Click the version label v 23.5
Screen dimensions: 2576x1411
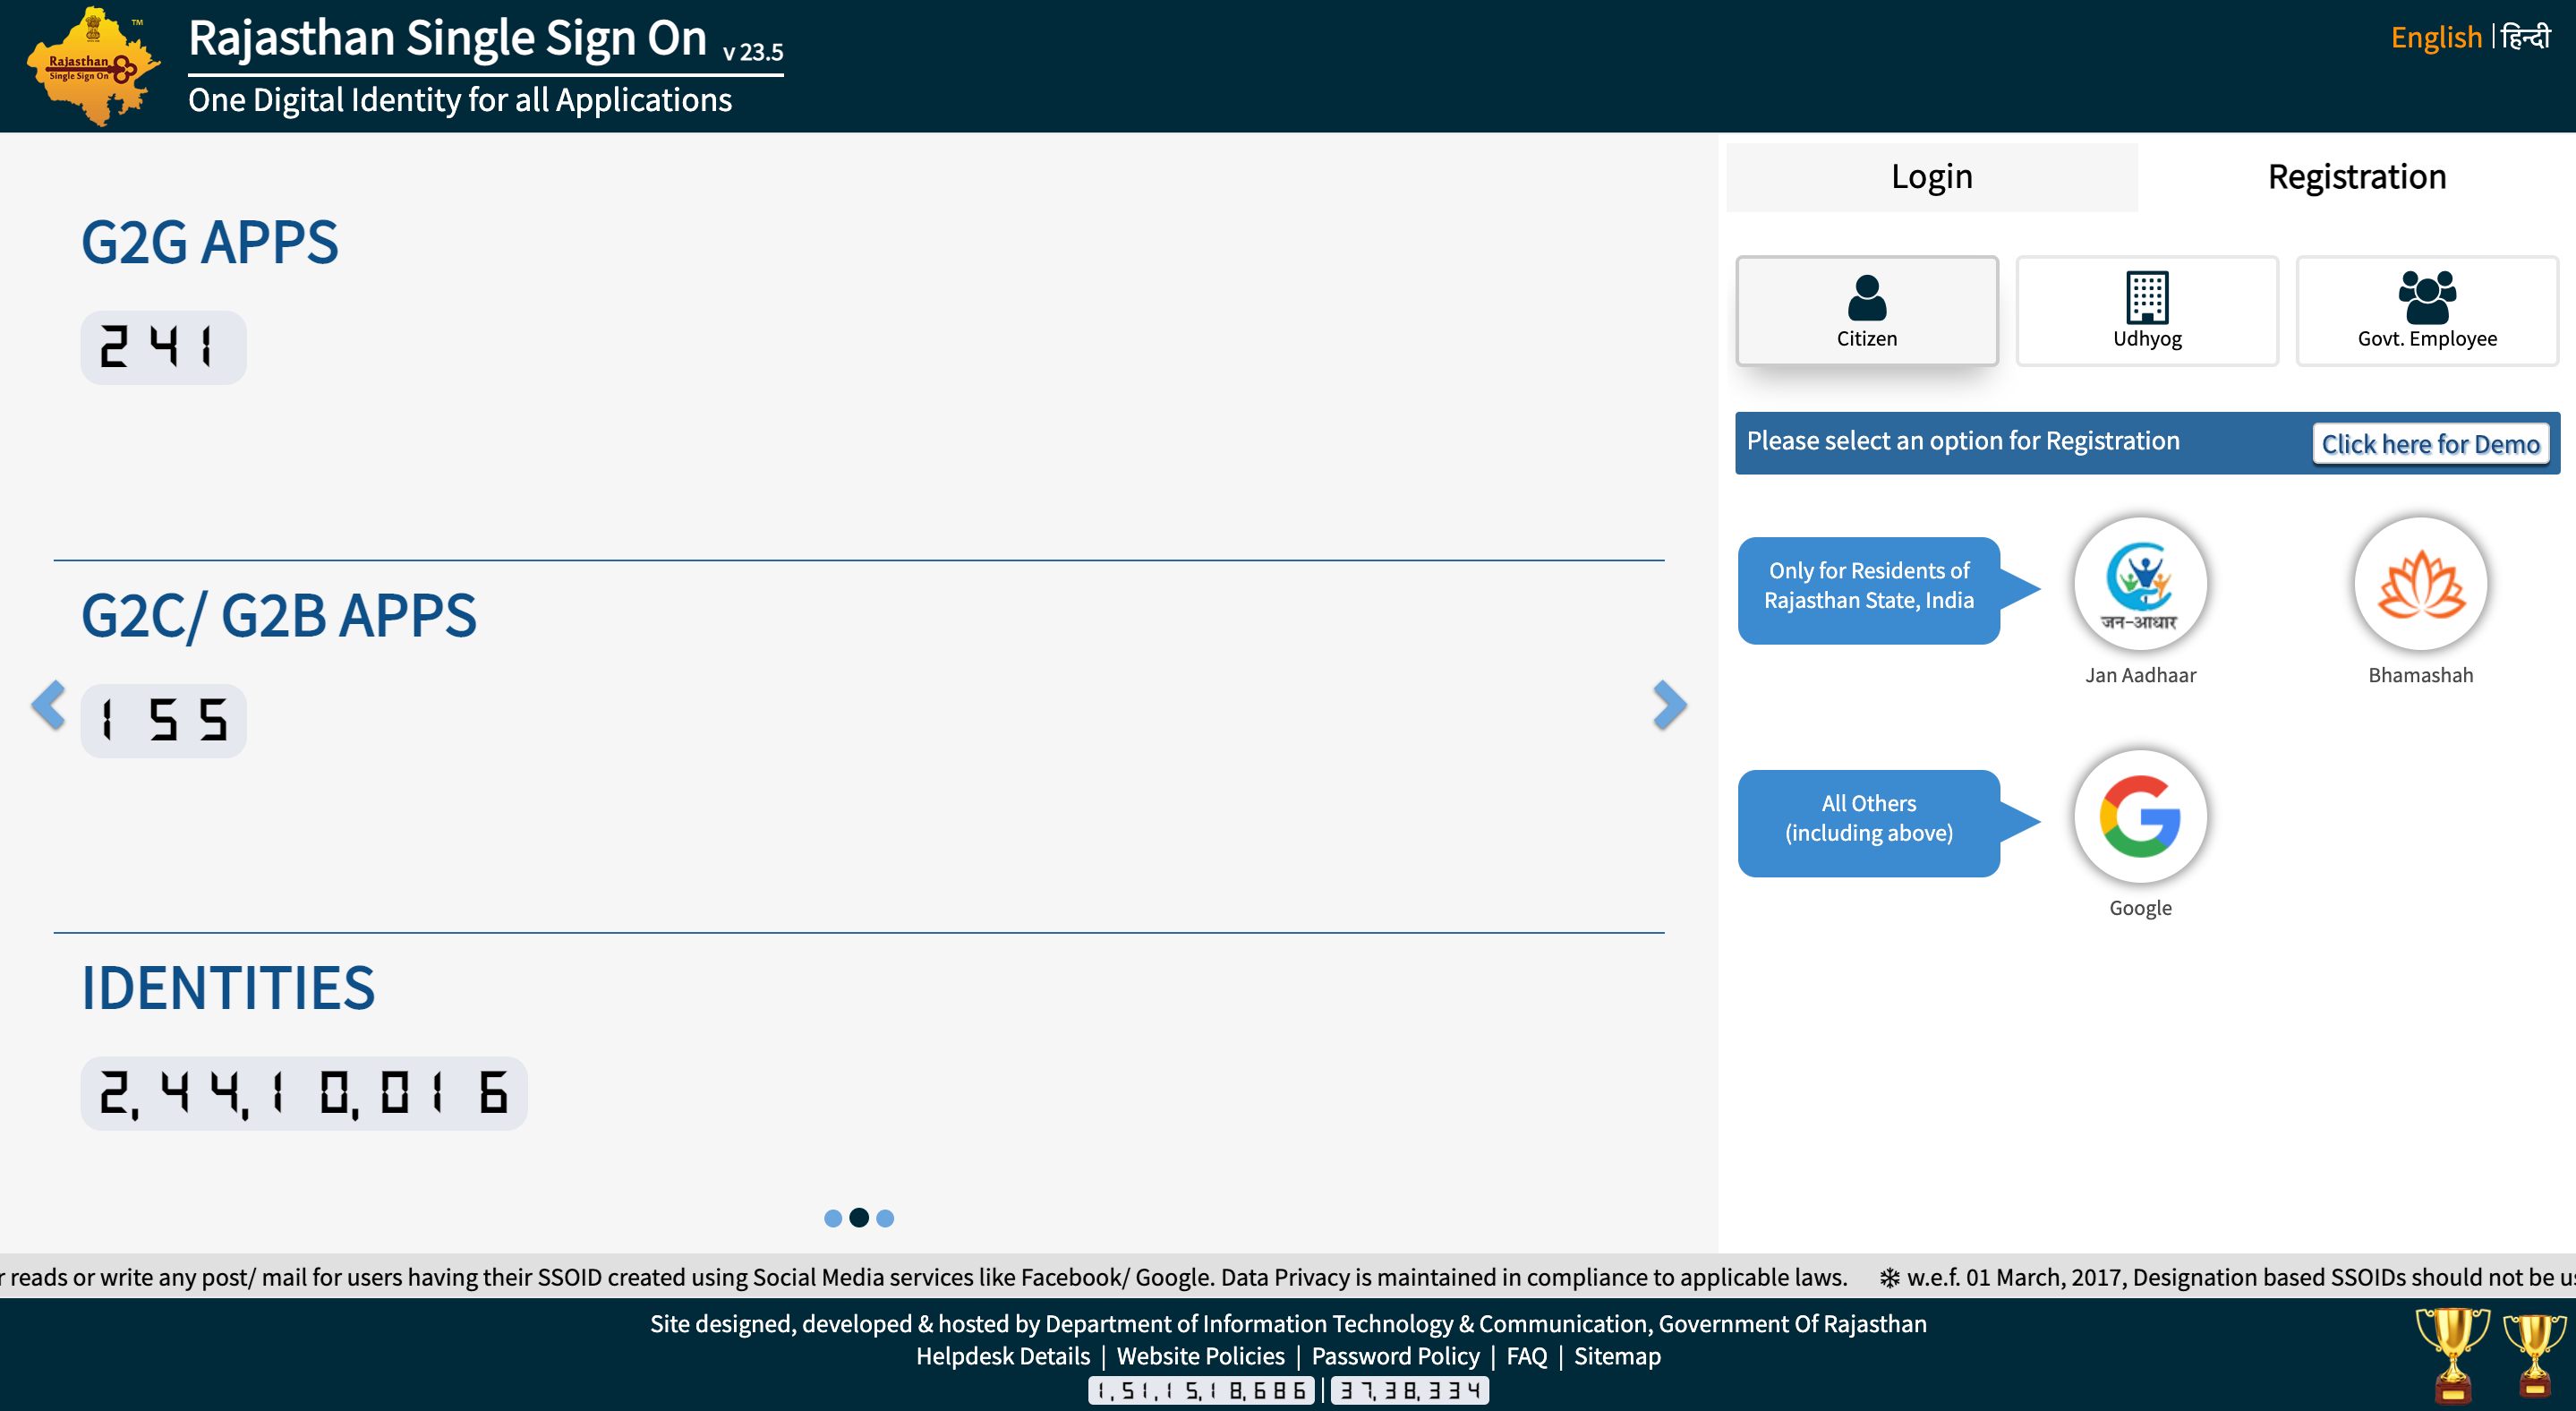[753, 52]
